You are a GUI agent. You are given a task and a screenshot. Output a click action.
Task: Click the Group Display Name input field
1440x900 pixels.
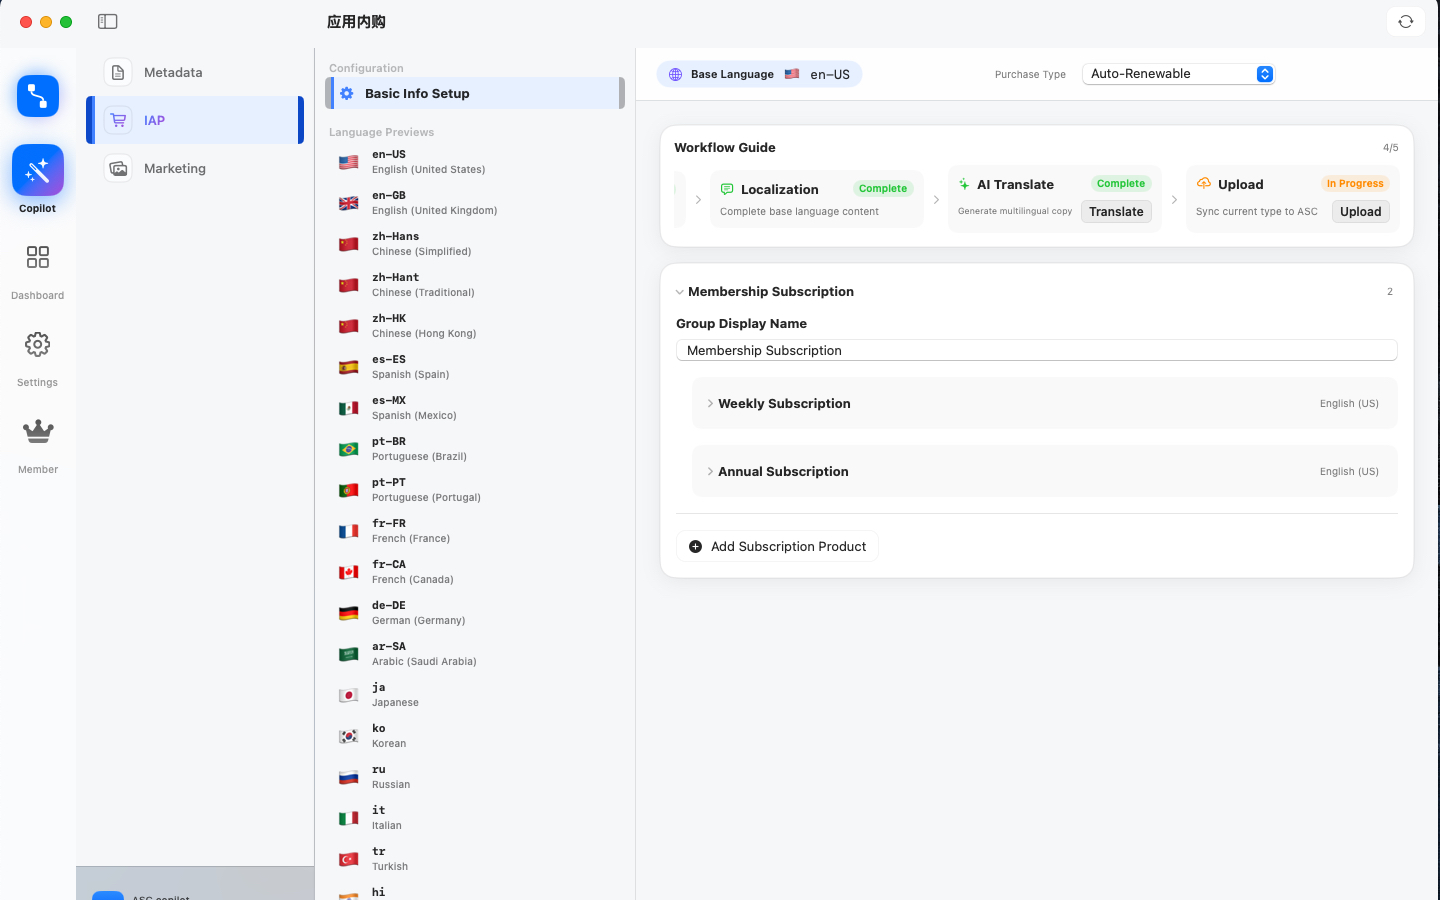[1036, 350]
